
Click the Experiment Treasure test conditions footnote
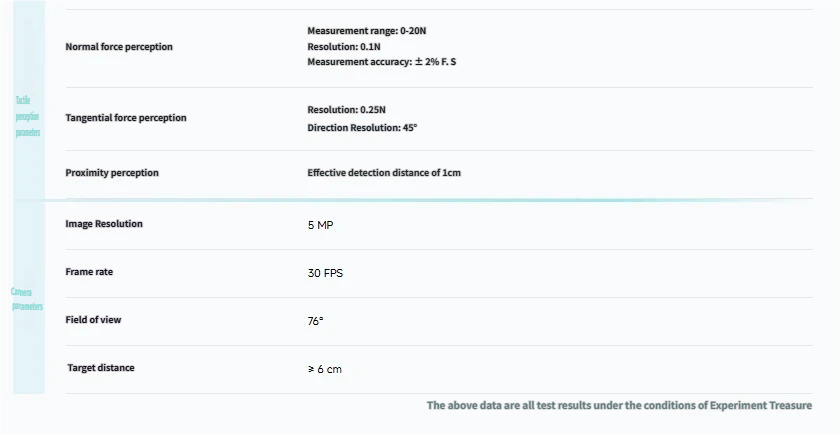point(619,406)
